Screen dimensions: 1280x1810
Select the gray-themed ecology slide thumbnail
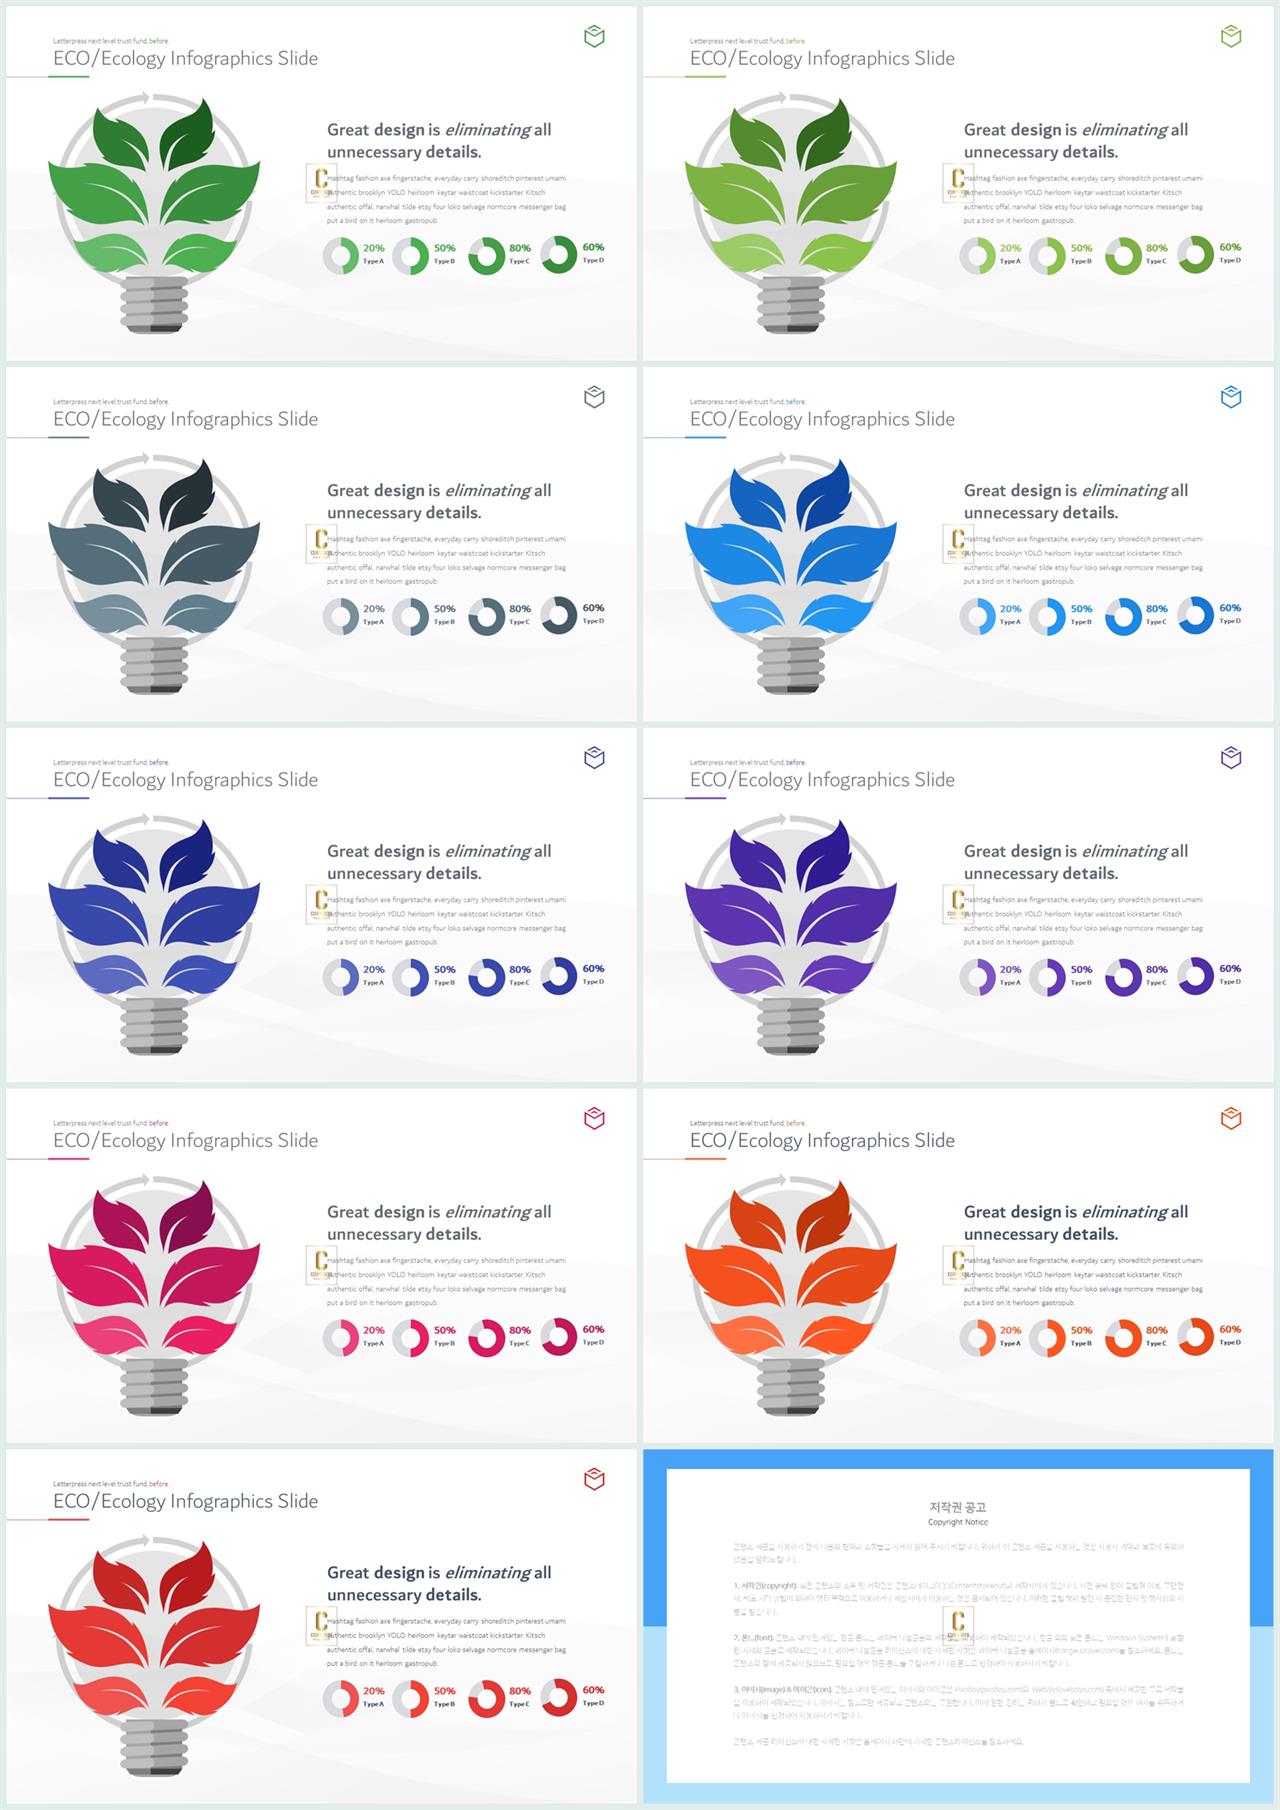[321, 544]
